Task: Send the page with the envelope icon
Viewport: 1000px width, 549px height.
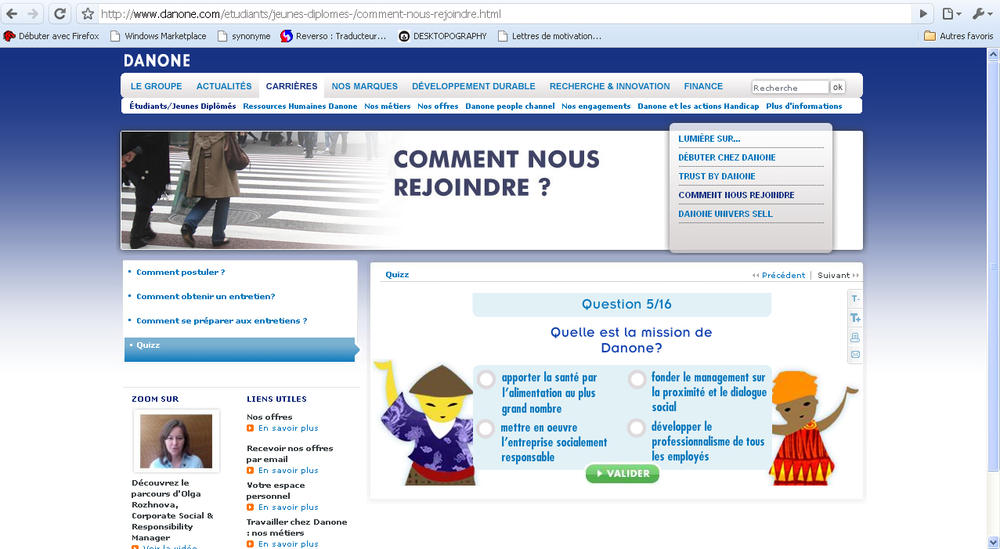Action: click(x=855, y=355)
